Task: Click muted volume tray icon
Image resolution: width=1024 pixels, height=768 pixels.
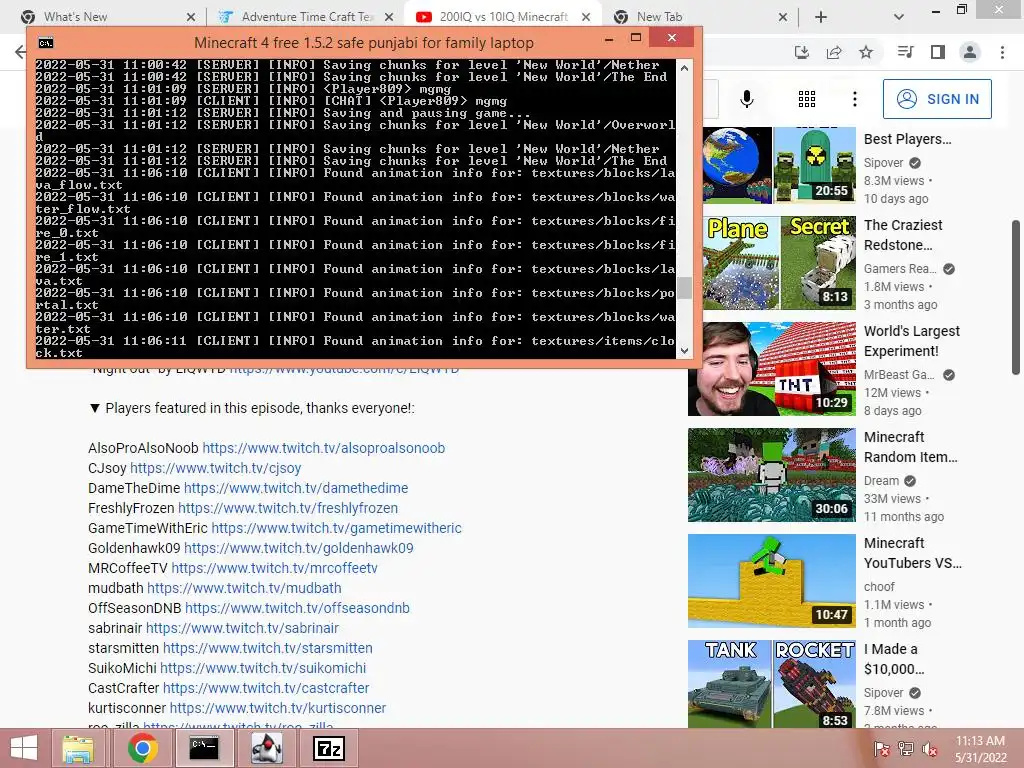Action: coord(930,749)
